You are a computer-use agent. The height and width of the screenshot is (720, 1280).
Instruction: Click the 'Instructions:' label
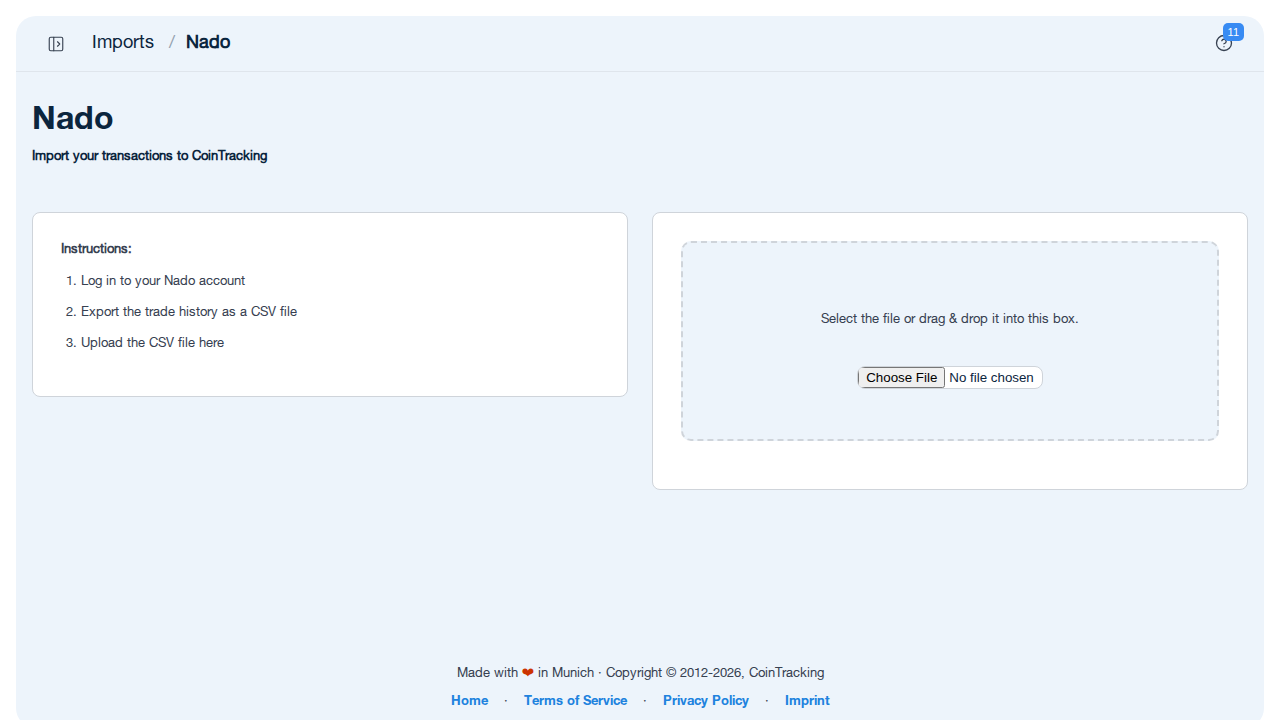click(x=96, y=248)
